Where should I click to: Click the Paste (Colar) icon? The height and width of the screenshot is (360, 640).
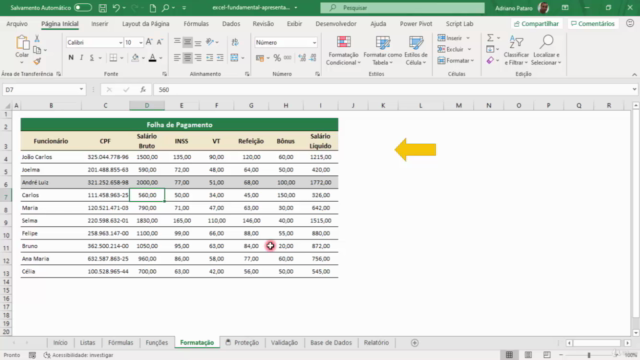(22, 43)
